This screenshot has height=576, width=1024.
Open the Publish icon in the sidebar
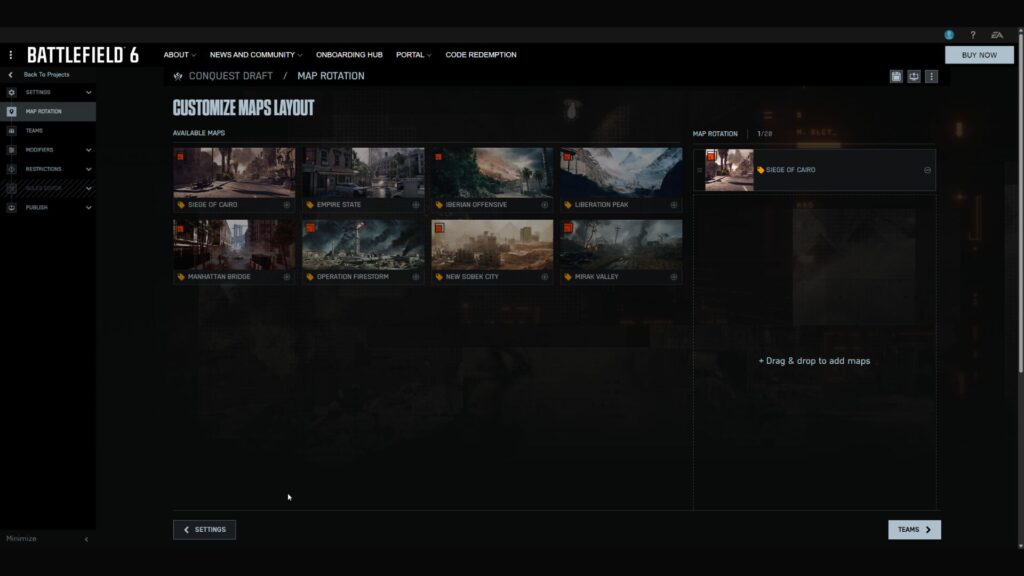point(11,207)
